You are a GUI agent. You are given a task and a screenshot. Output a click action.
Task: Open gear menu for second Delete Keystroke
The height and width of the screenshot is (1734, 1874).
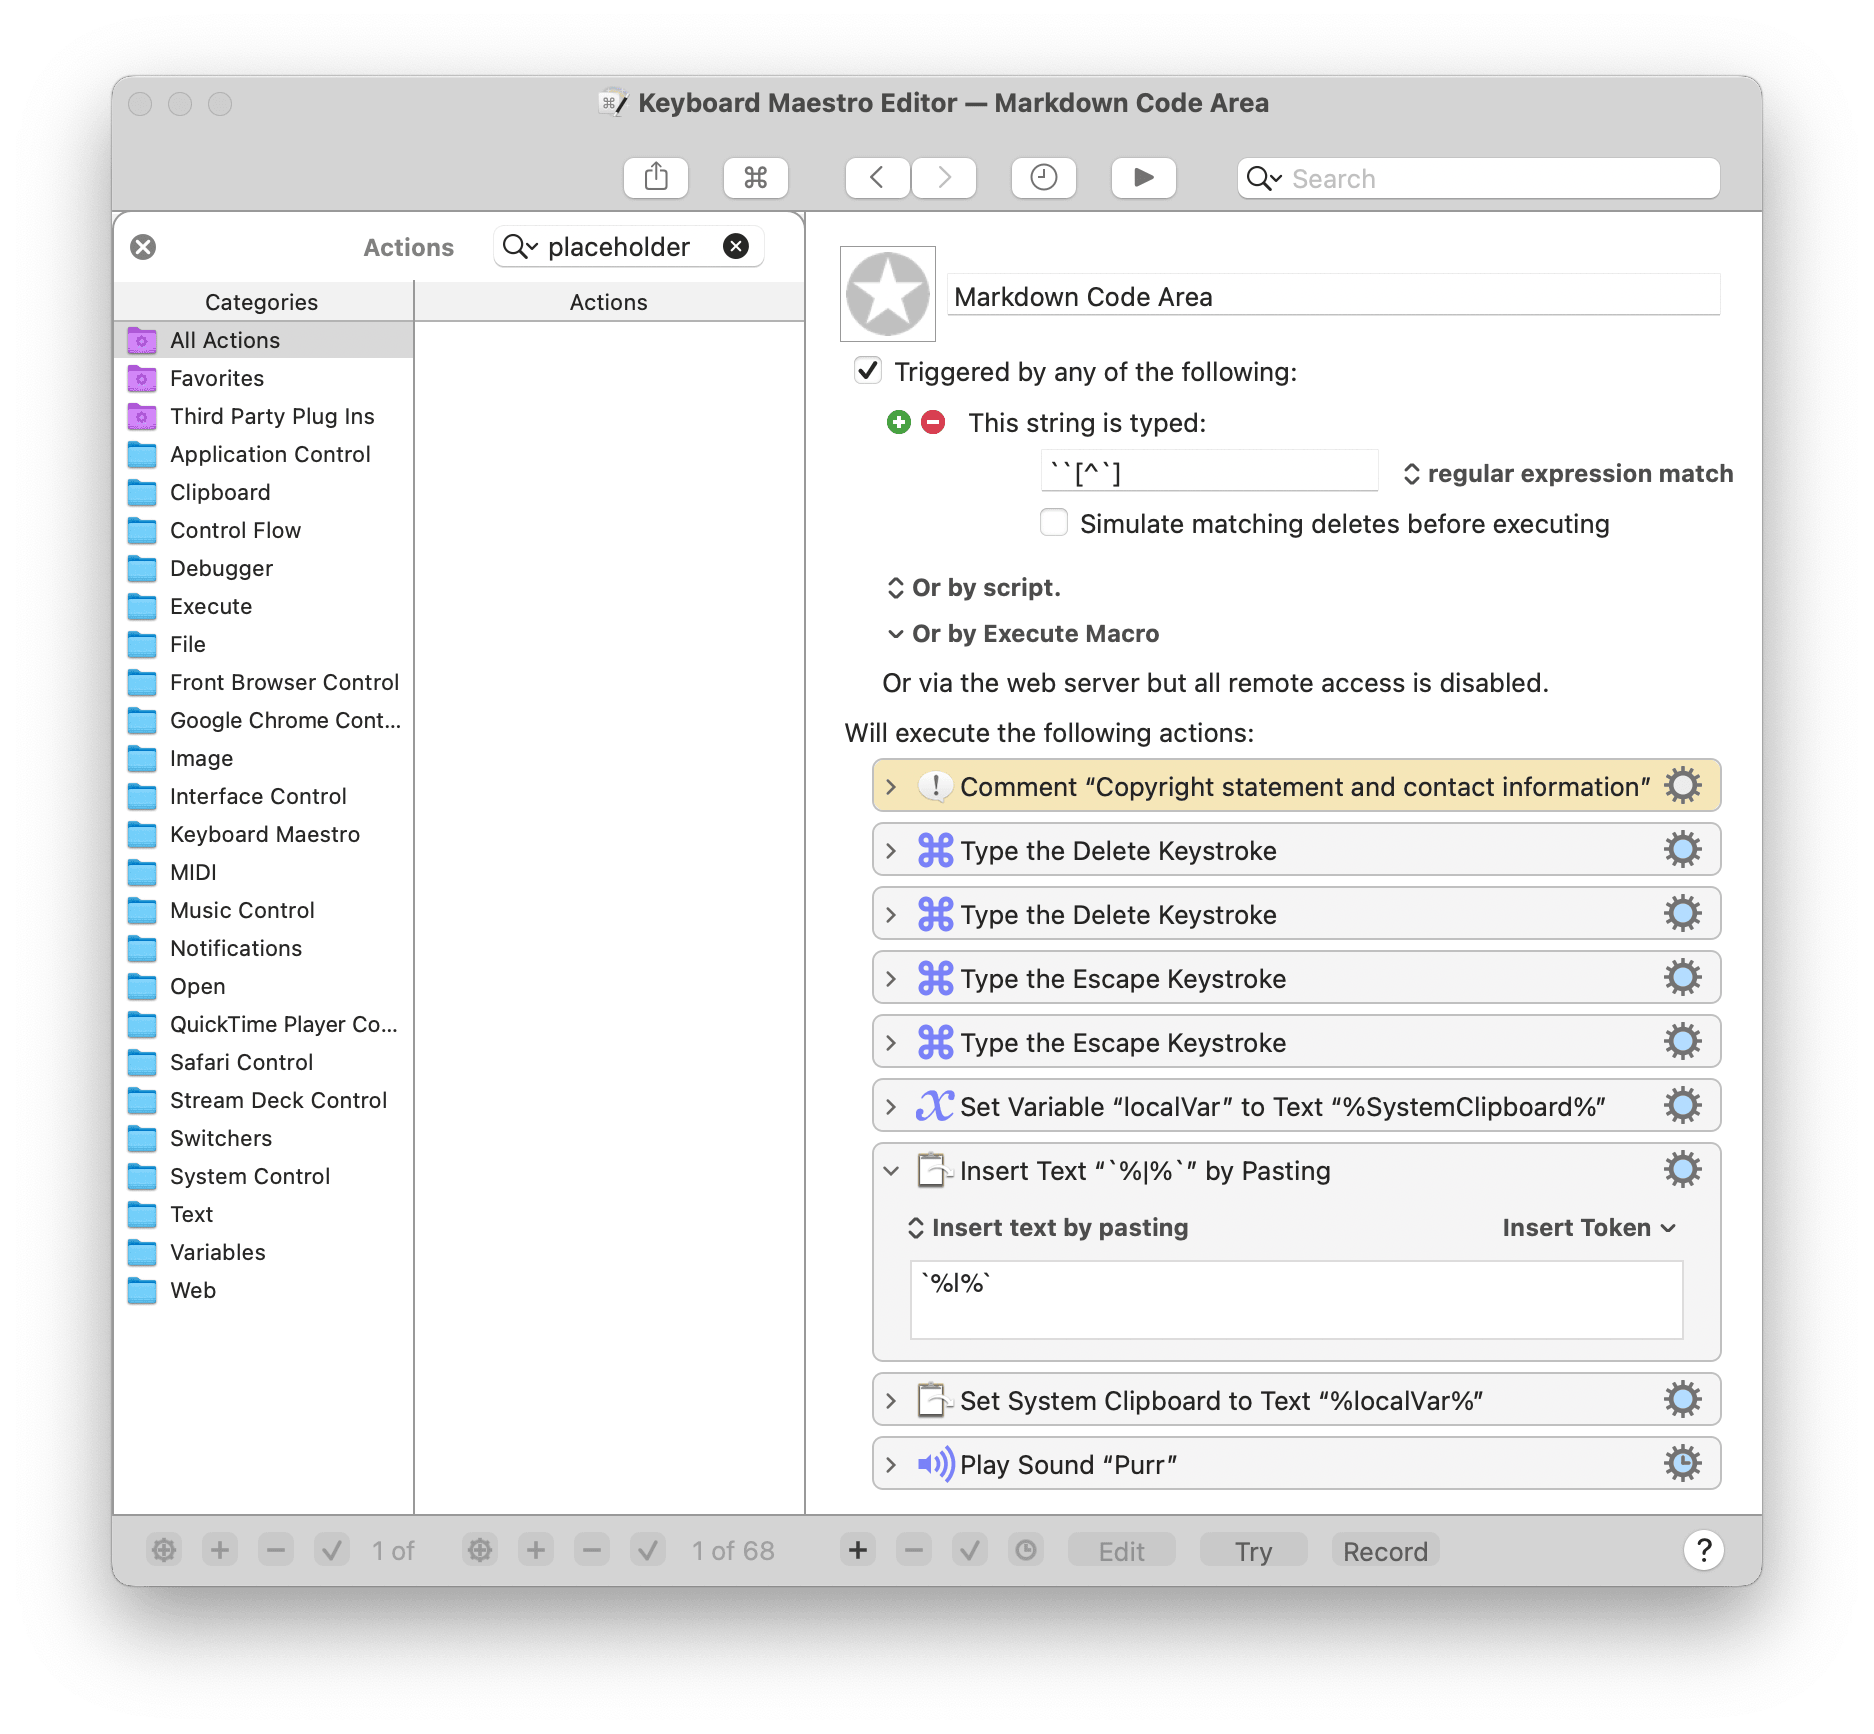[x=1683, y=914]
